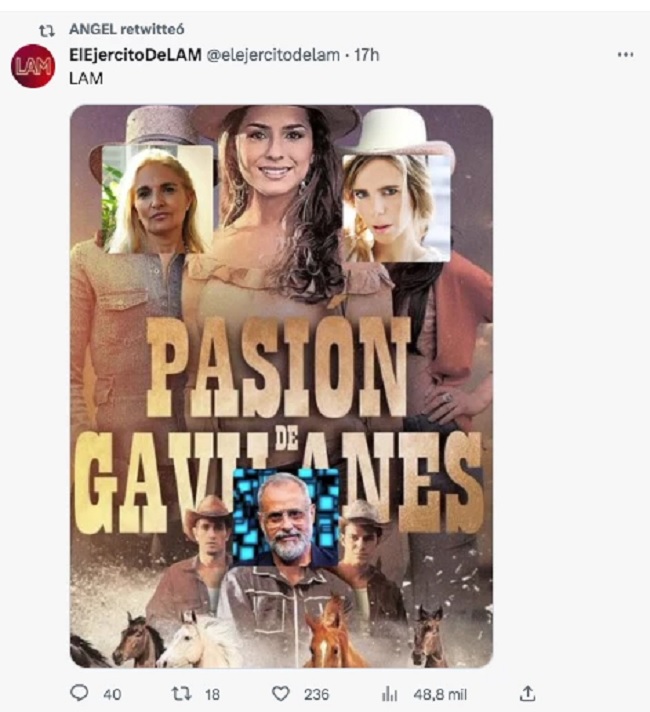The image size is (650, 712).
Task: Open ElEjercitoDeLAM display name link
Action: point(135,55)
